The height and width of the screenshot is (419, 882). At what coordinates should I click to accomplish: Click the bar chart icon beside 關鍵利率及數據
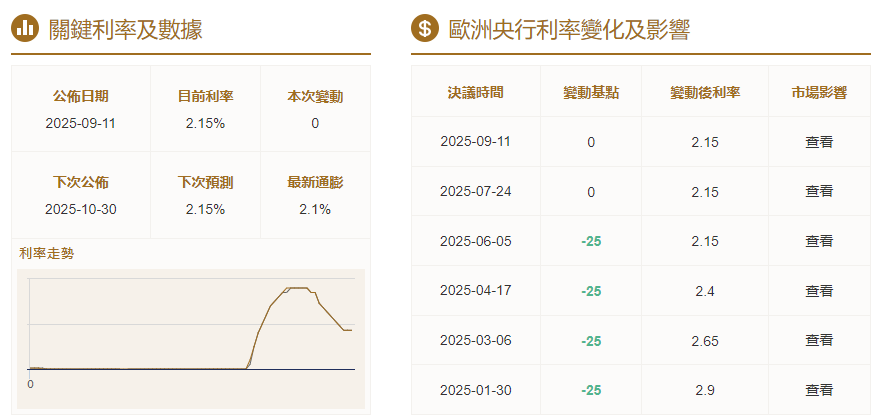click(x=25, y=29)
